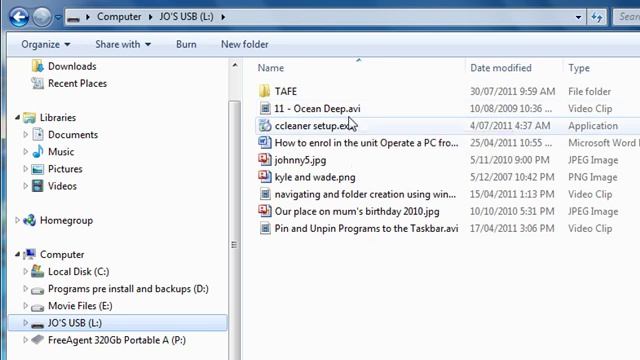Select the kyle and wade.png image icon
The height and width of the screenshot is (360, 640).
point(265,177)
